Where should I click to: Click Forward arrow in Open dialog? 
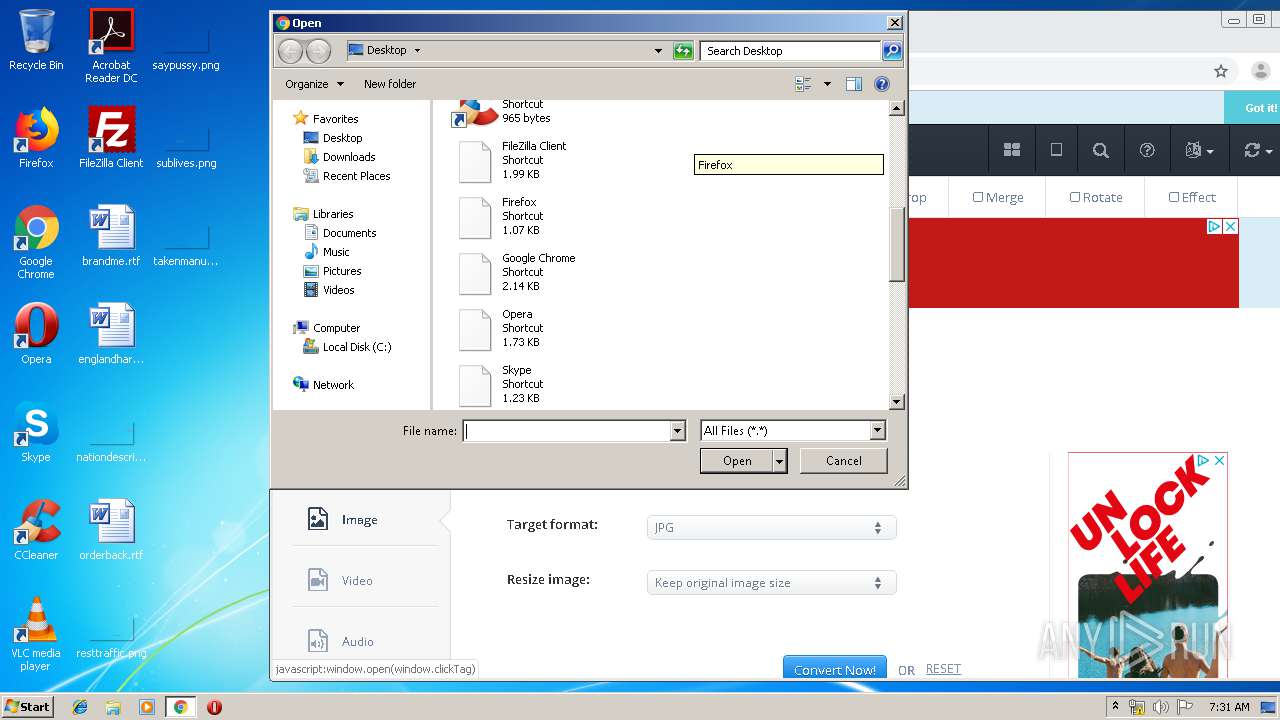click(x=318, y=51)
